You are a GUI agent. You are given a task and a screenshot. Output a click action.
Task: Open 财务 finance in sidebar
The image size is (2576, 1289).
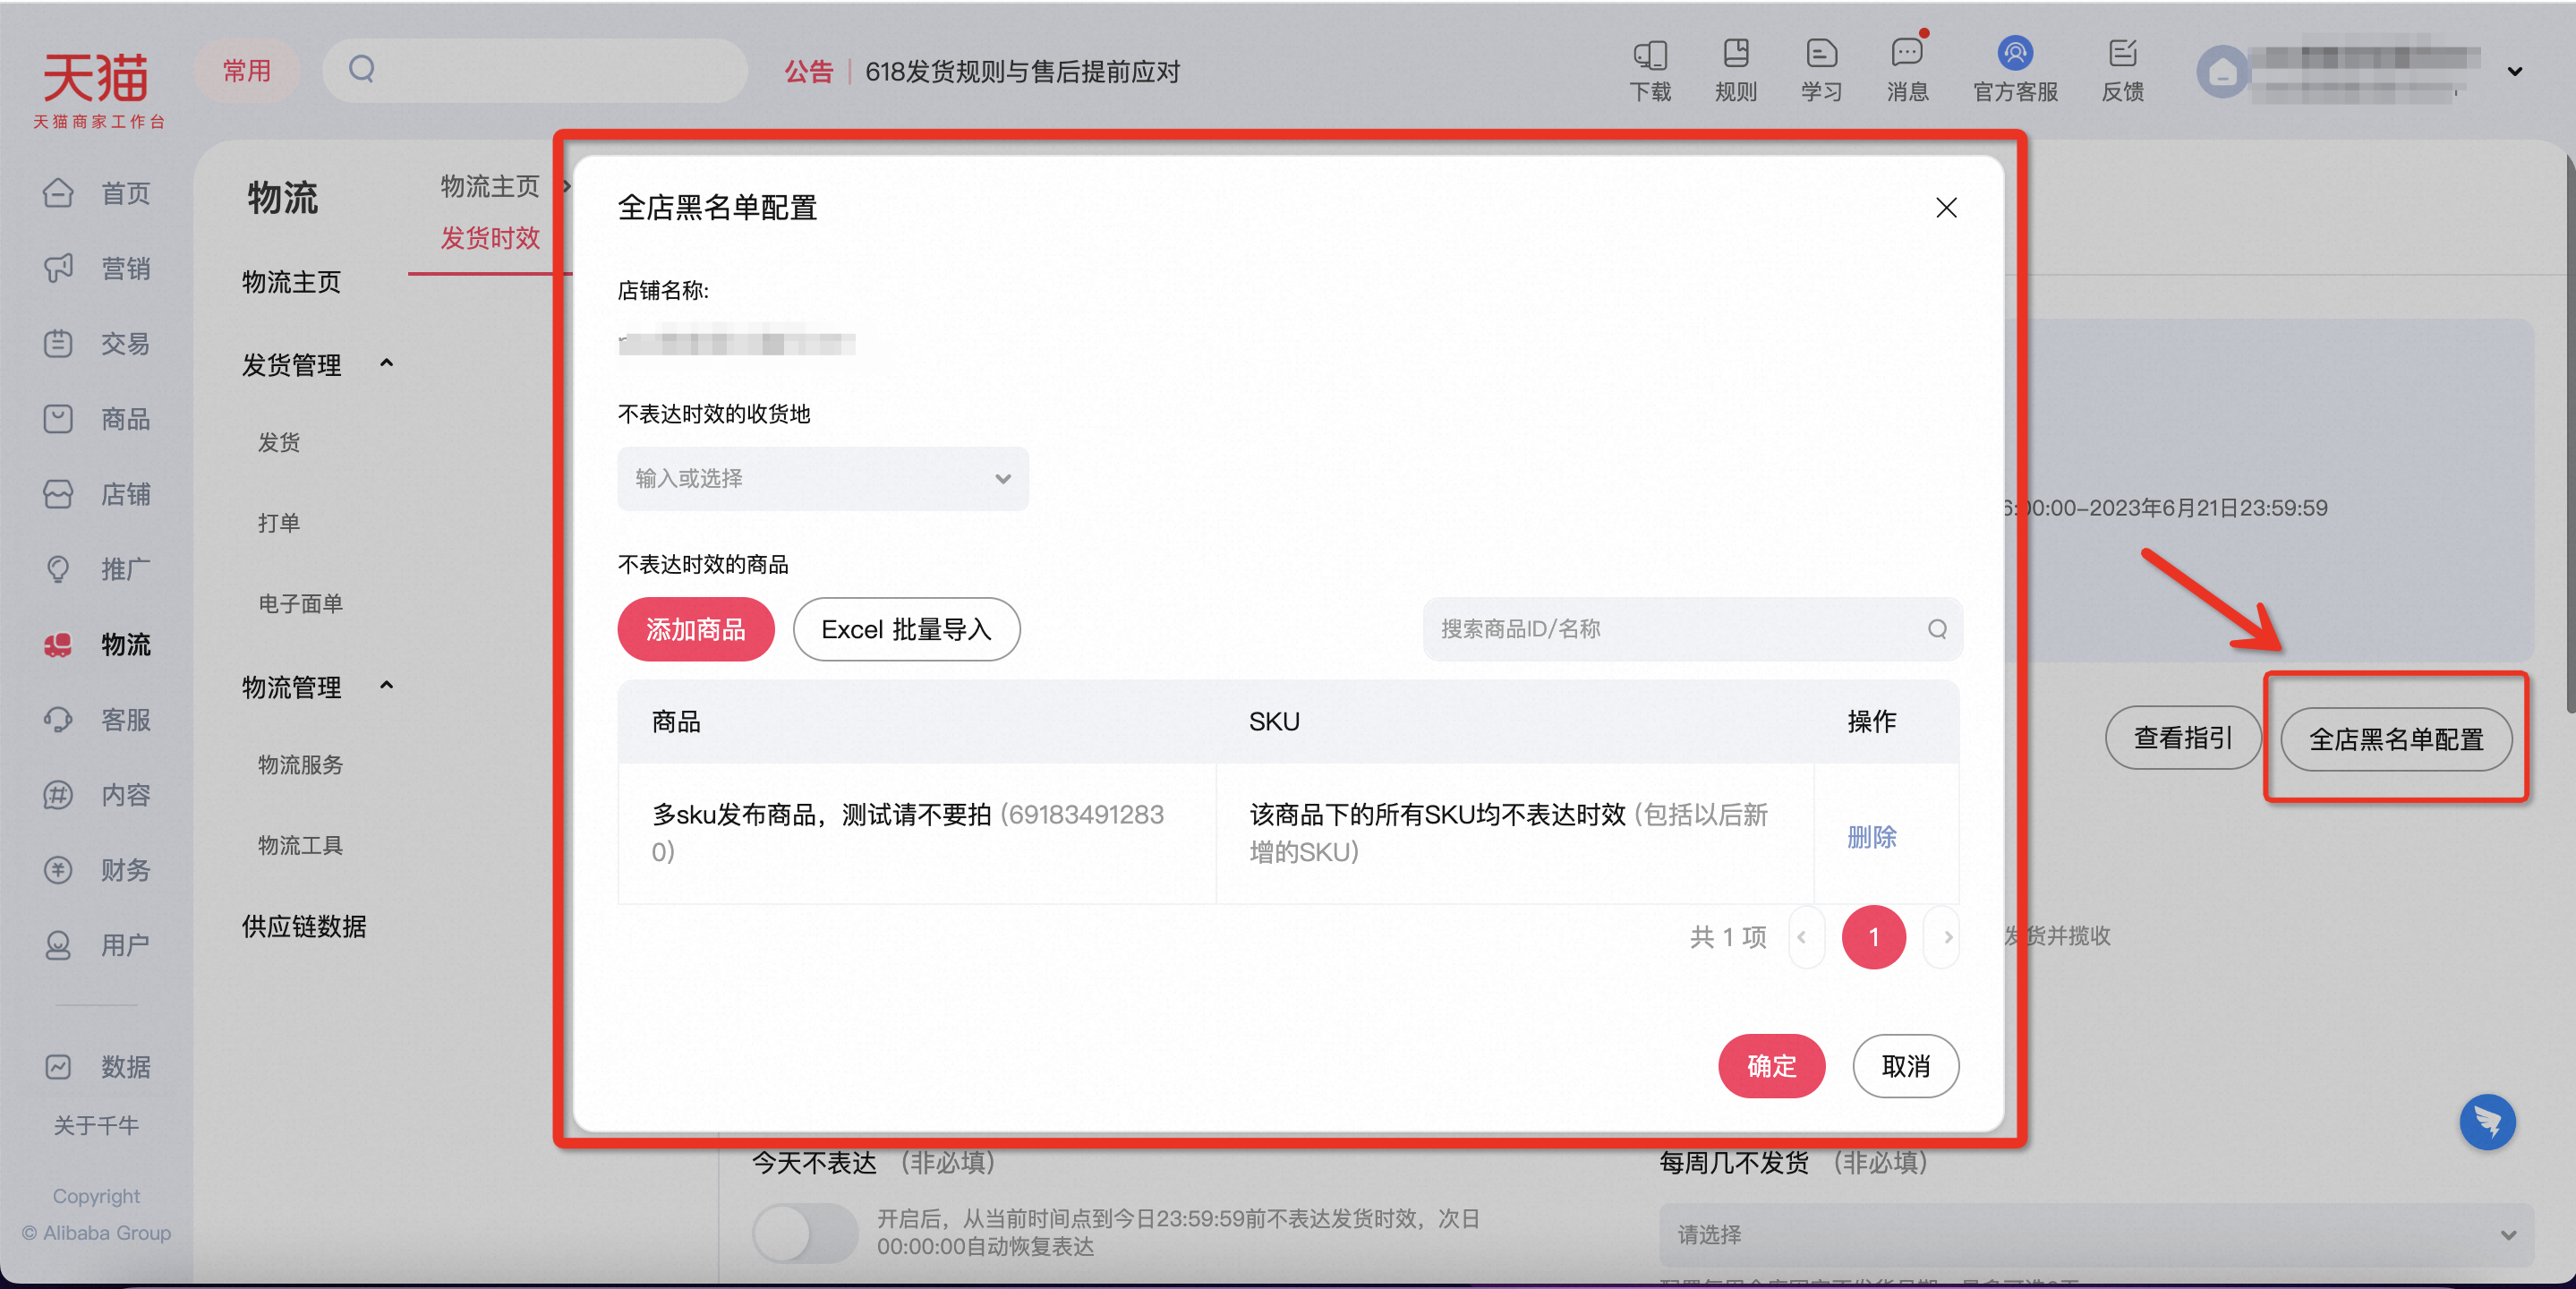pos(98,870)
